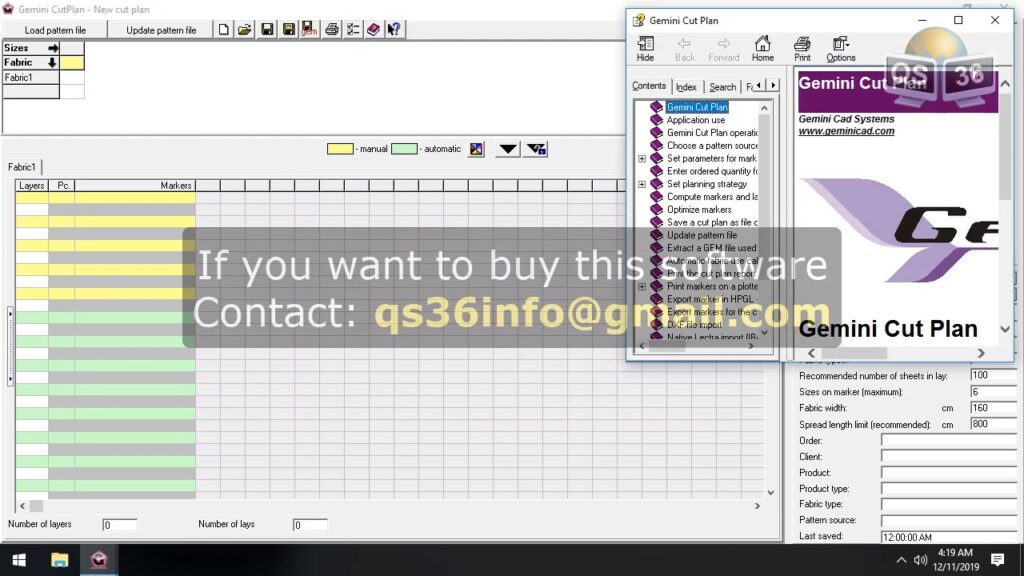Open the black dropdown arrow next to marker icon
This screenshot has height=576, width=1024.
tap(507, 148)
